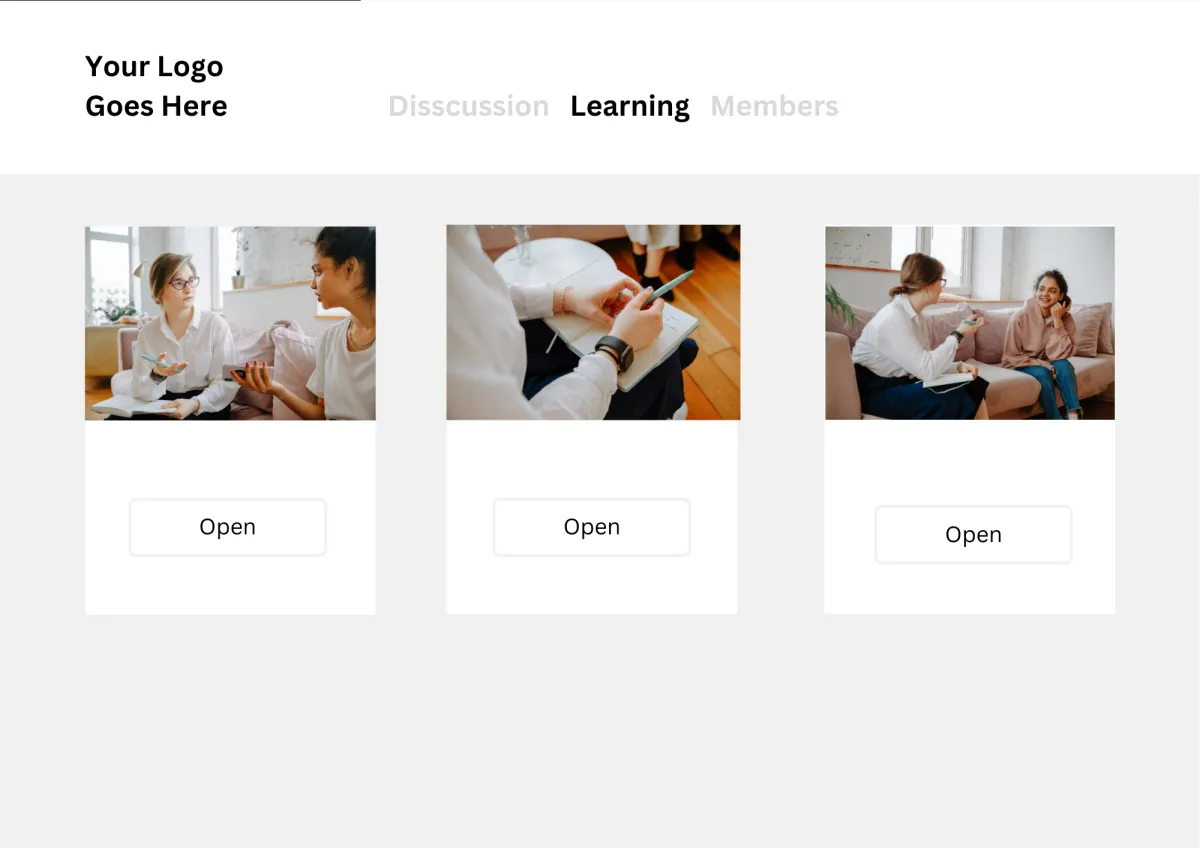Select the photo of two women talking
The width and height of the screenshot is (1200, 848).
click(230, 323)
